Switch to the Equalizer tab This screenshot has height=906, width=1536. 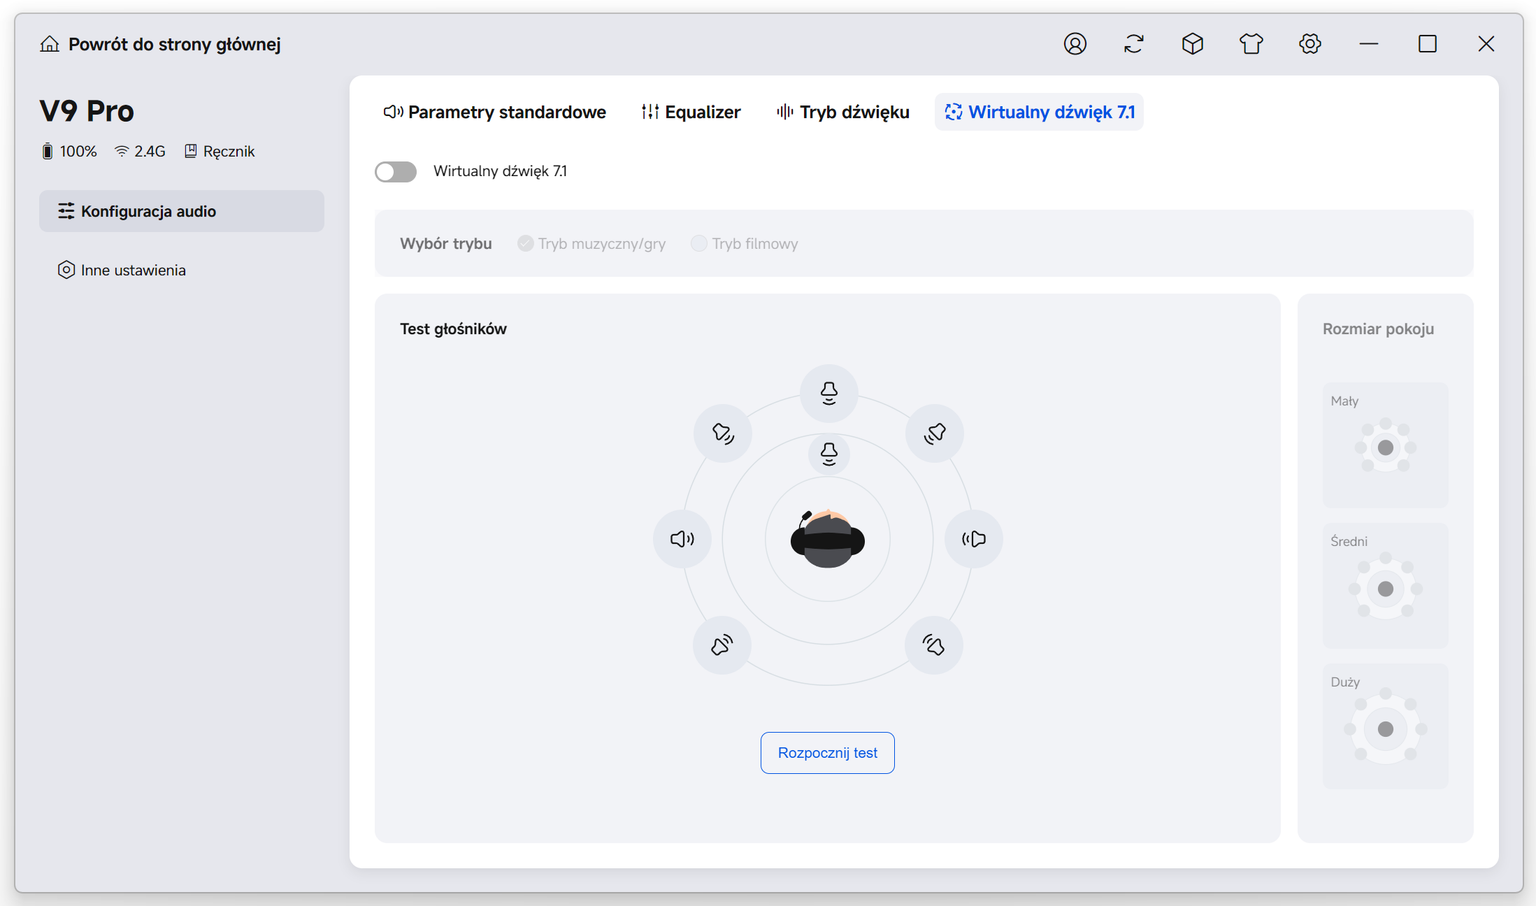[x=691, y=112]
